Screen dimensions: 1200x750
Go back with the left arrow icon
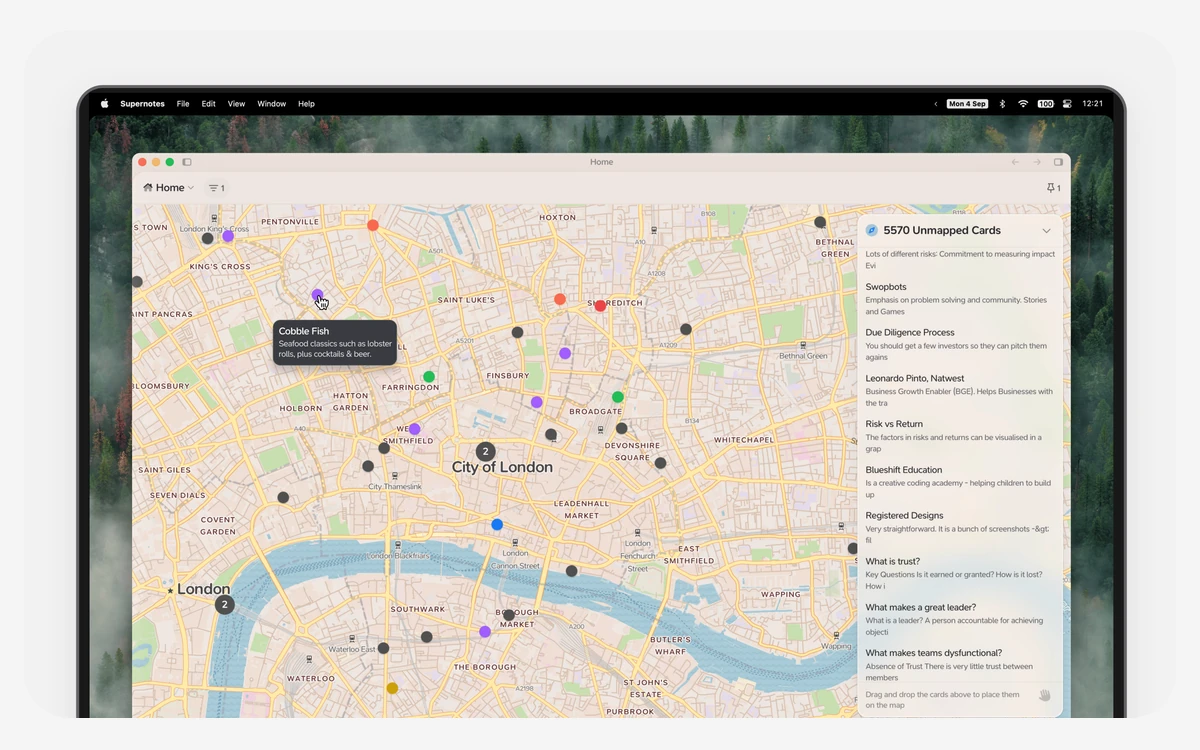[1015, 162]
